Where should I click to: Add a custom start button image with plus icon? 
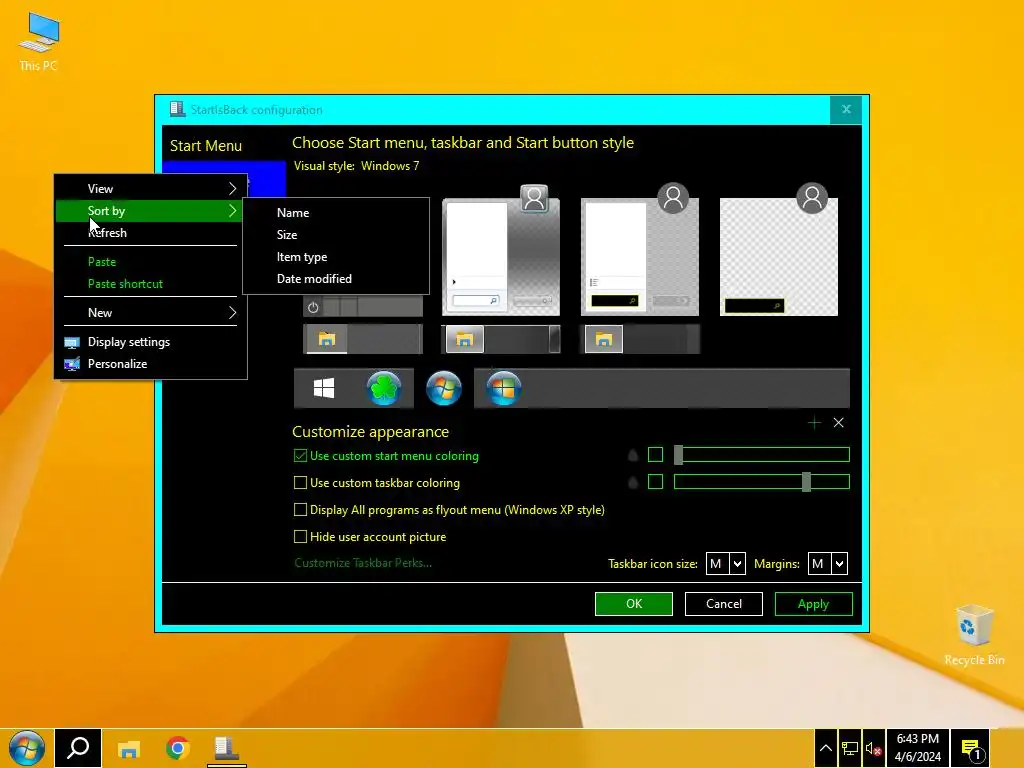[x=814, y=423]
